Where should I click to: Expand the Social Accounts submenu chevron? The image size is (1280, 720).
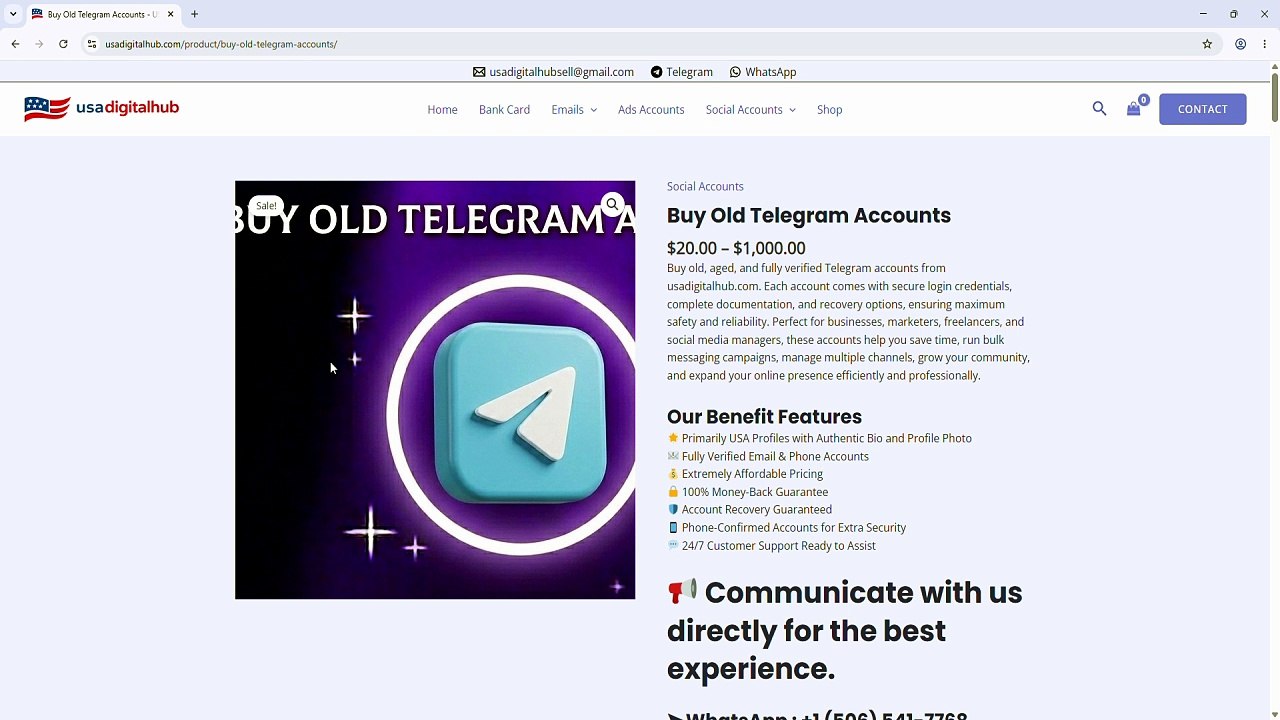792,110
